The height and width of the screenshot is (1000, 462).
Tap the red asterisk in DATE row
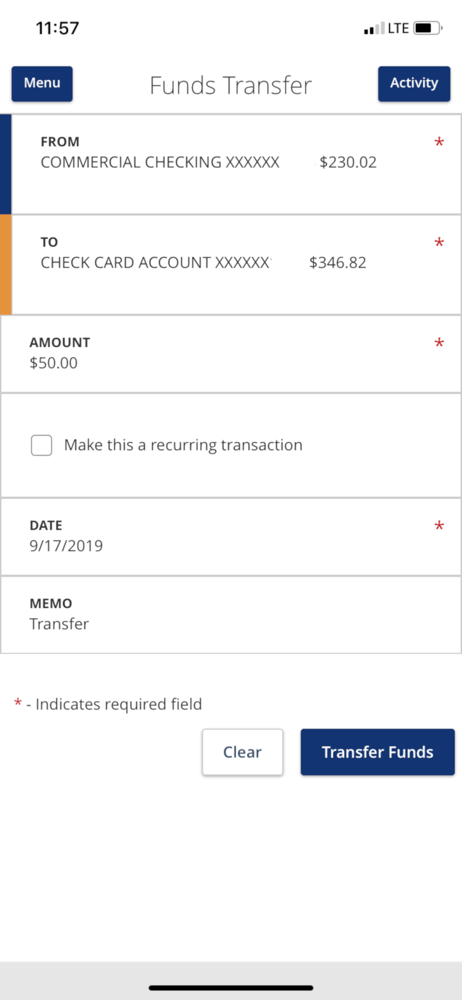pos(439,526)
